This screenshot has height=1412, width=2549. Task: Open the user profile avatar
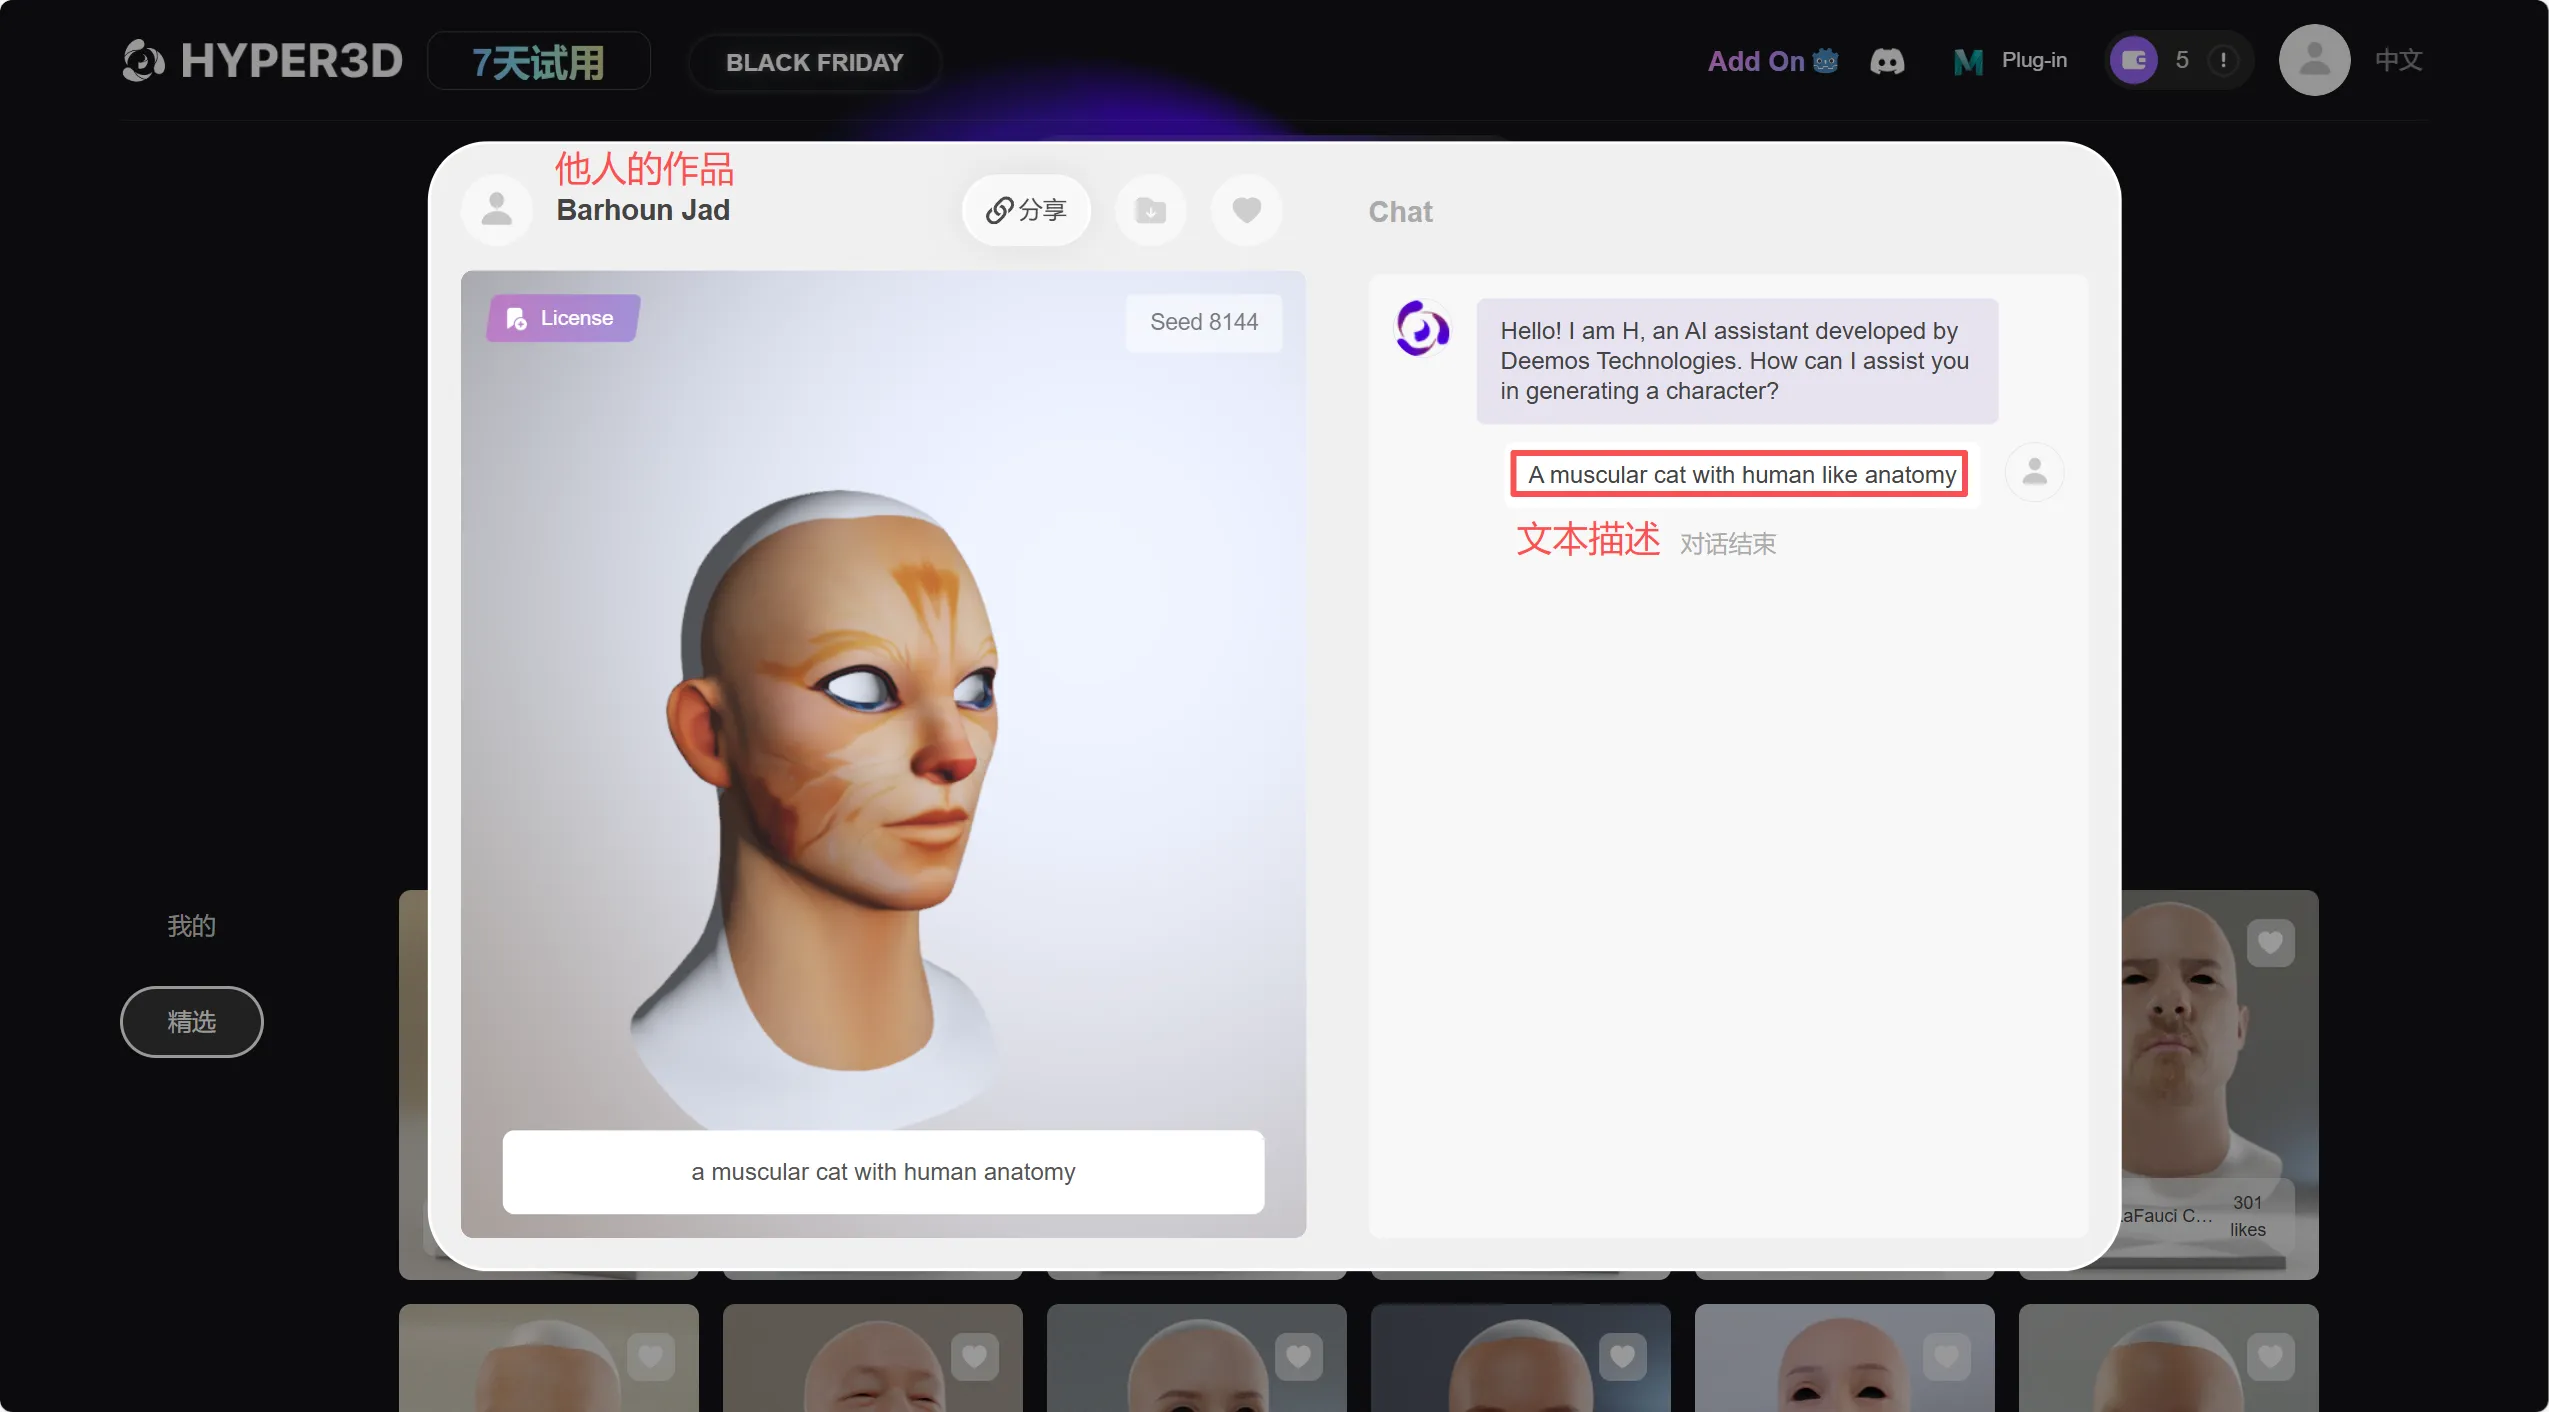pos(2314,60)
